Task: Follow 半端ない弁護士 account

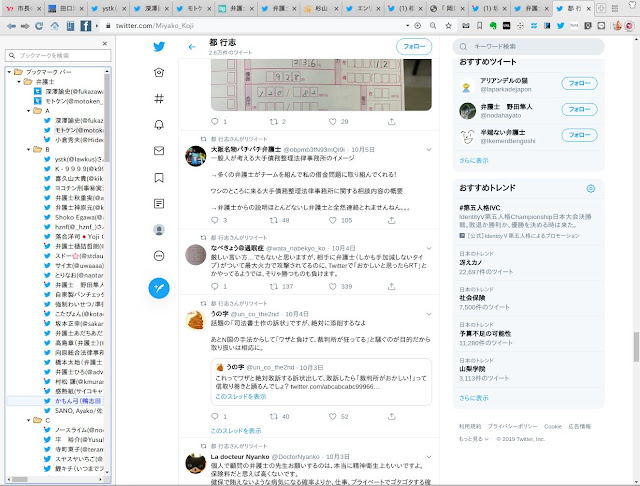Action: 579,135
